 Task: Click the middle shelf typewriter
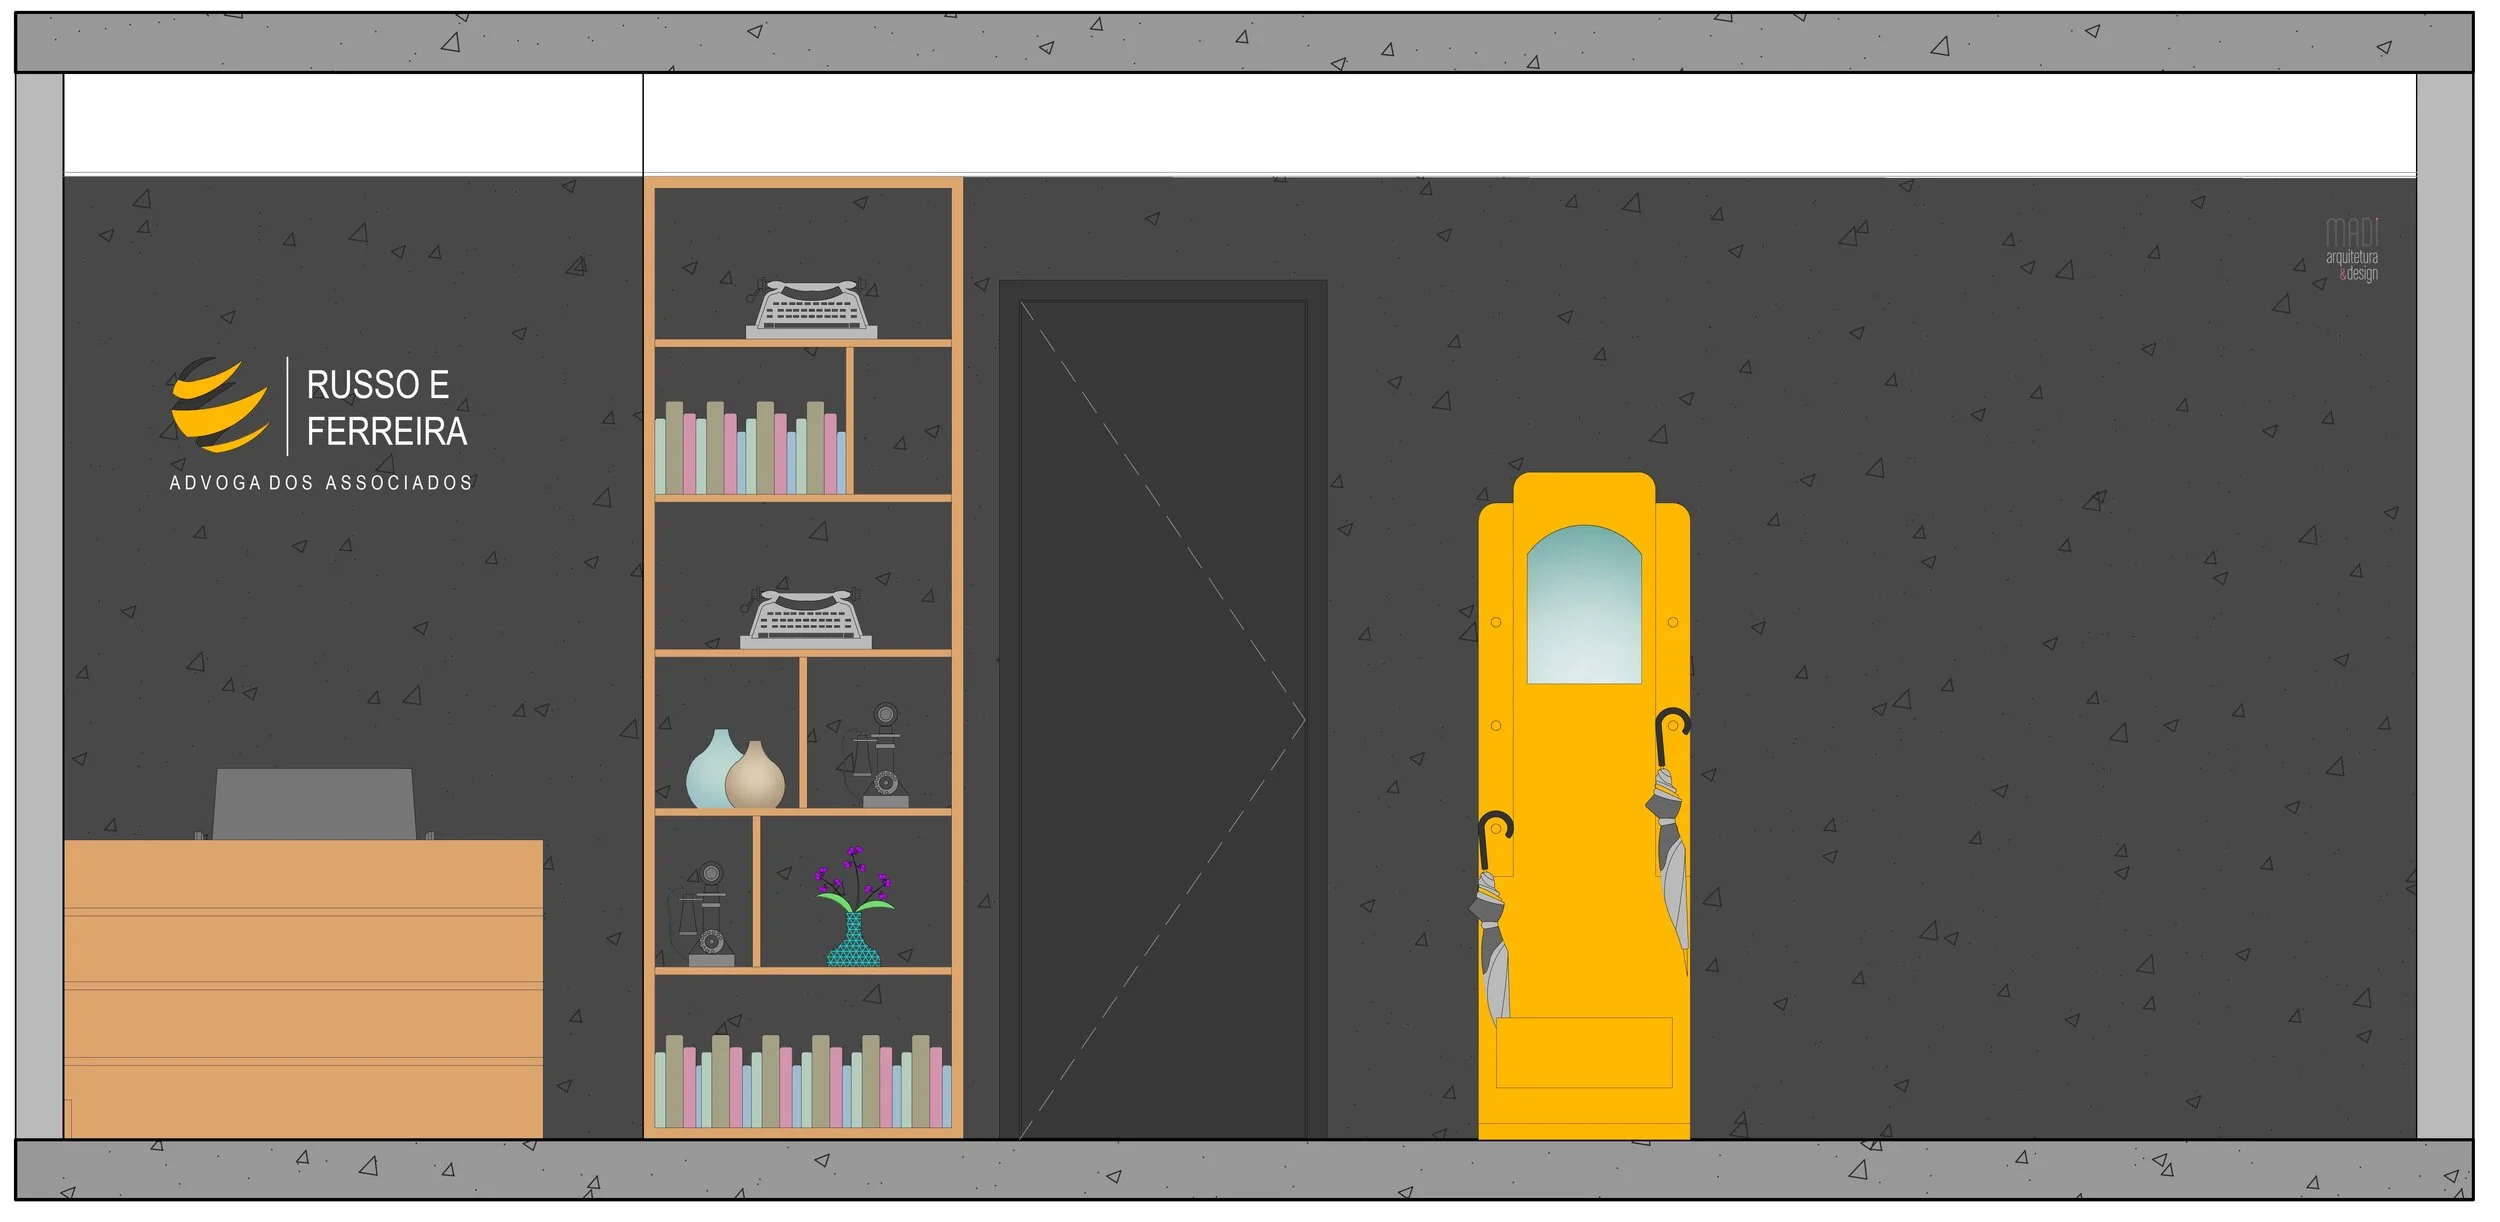[806, 619]
